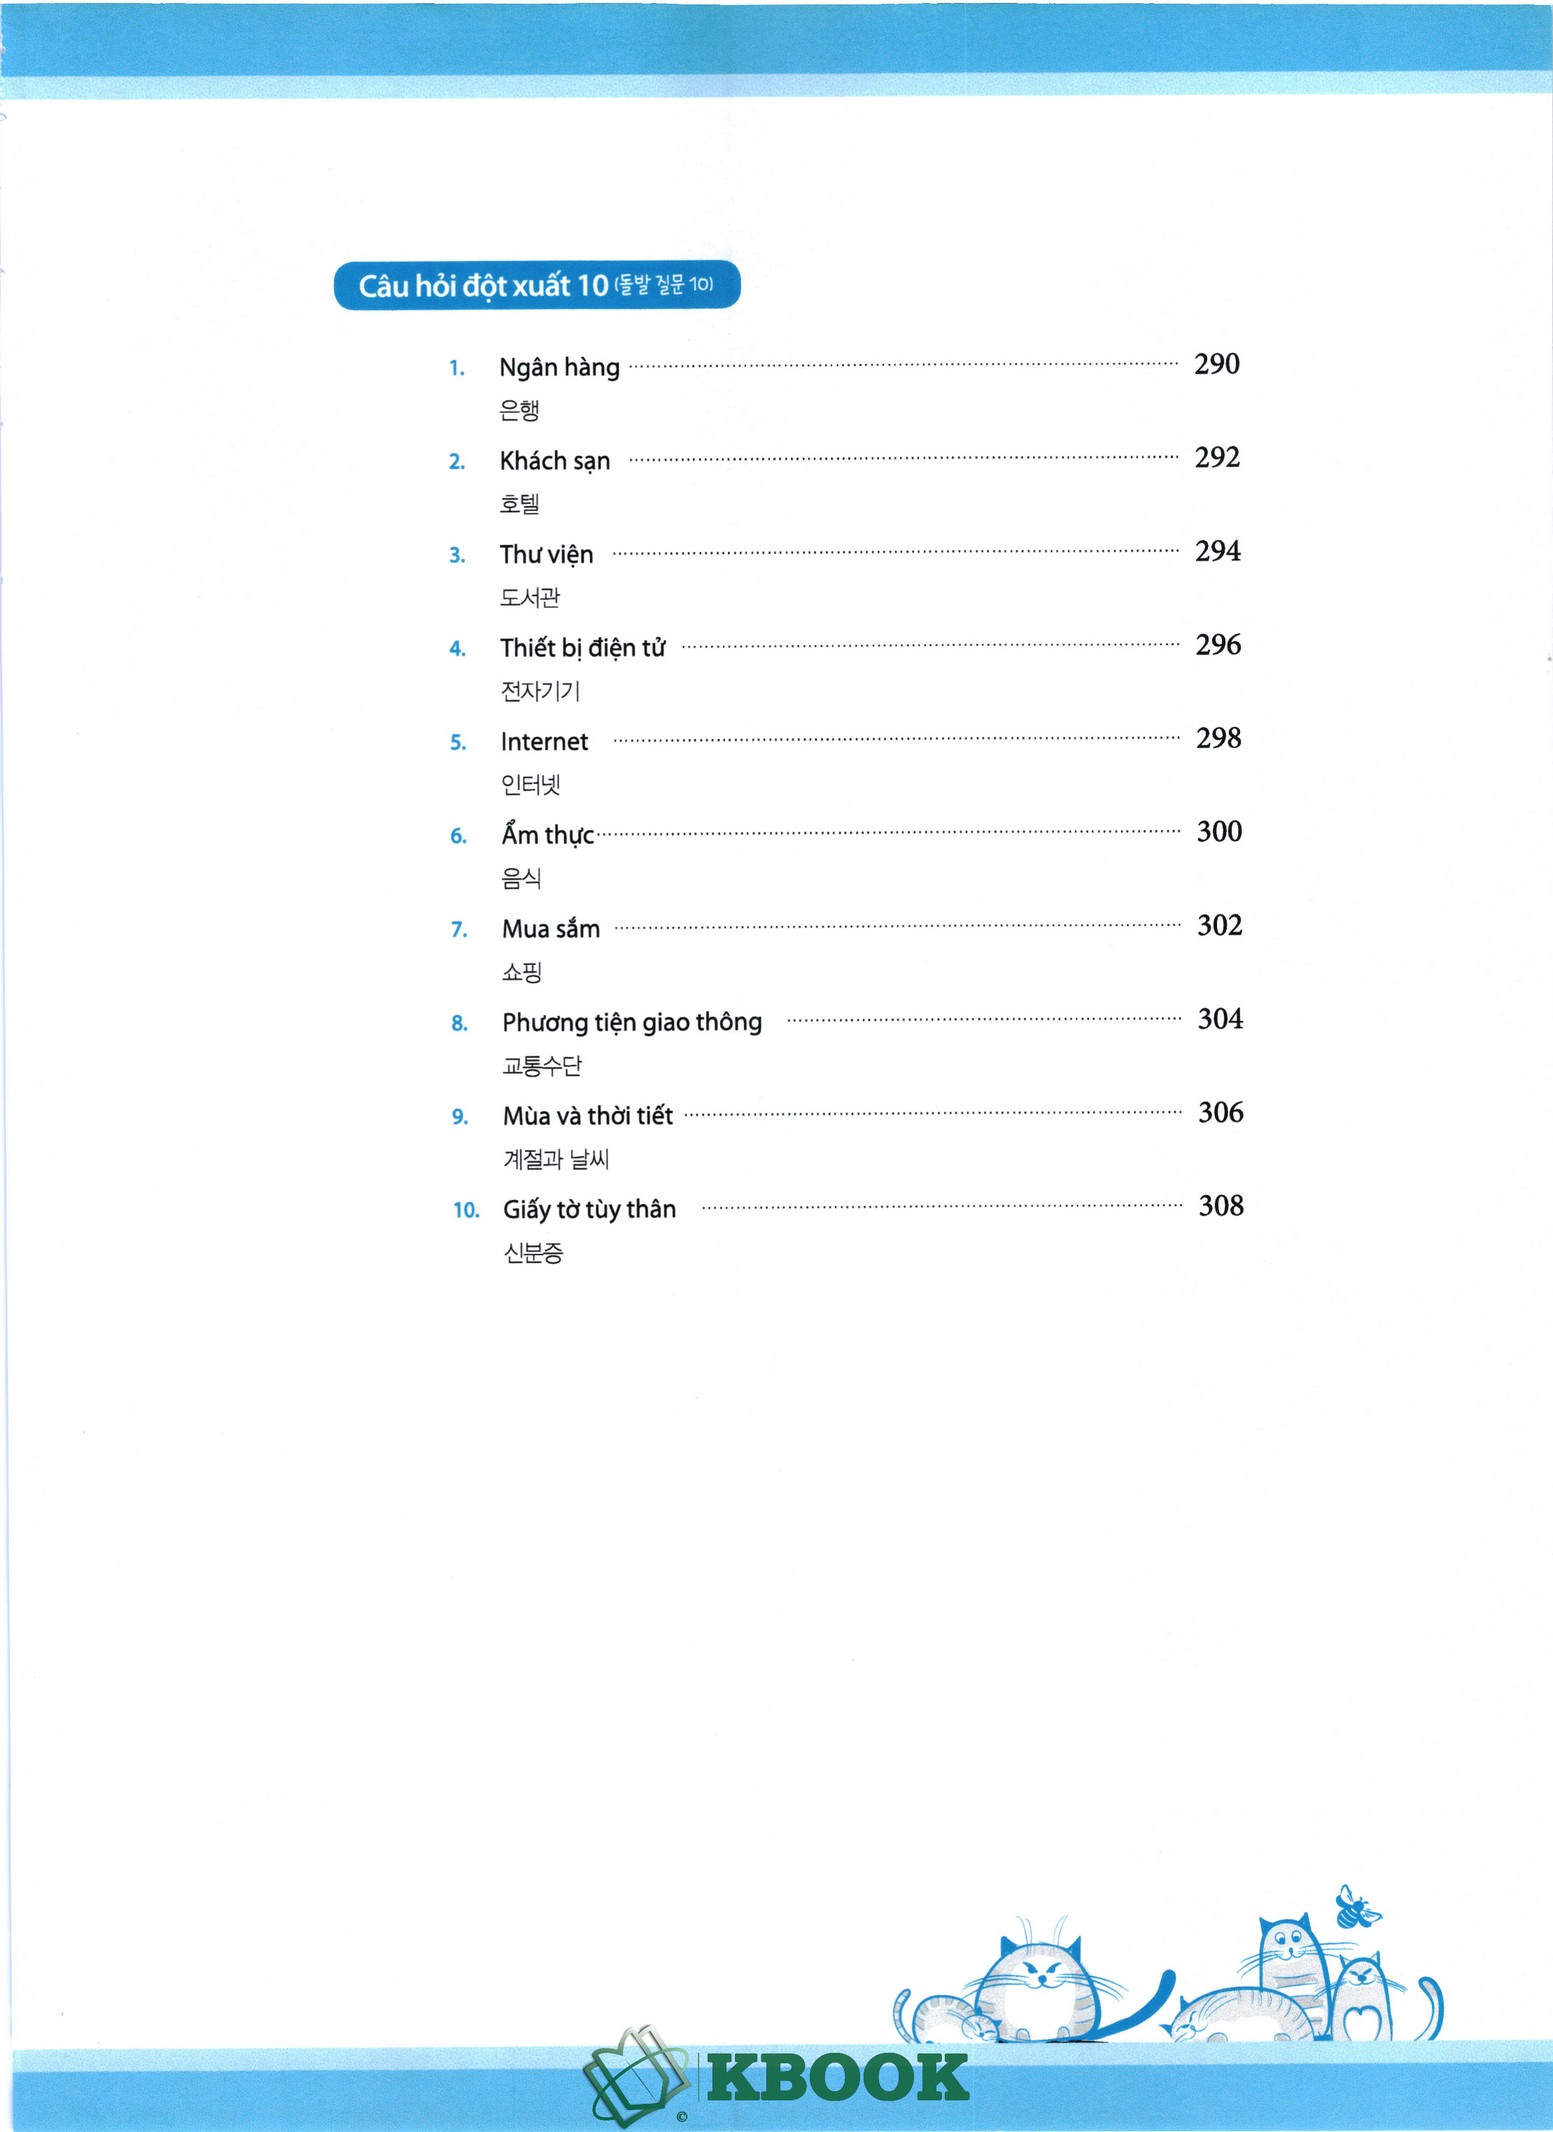Screen dimensions: 1553x2132
Task: Go to the "Thư viện" chapter entry
Action: 546,554
